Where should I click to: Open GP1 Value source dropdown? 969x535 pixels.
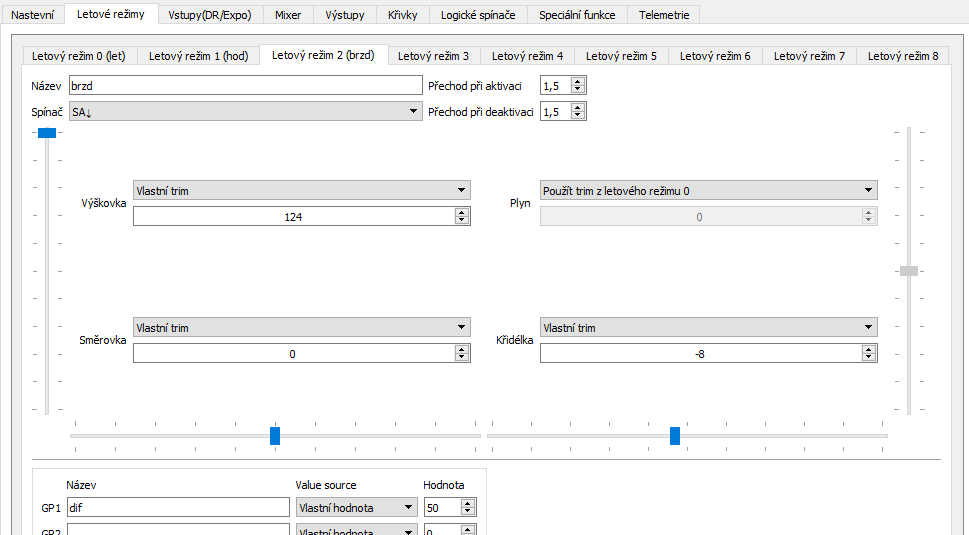click(356, 508)
